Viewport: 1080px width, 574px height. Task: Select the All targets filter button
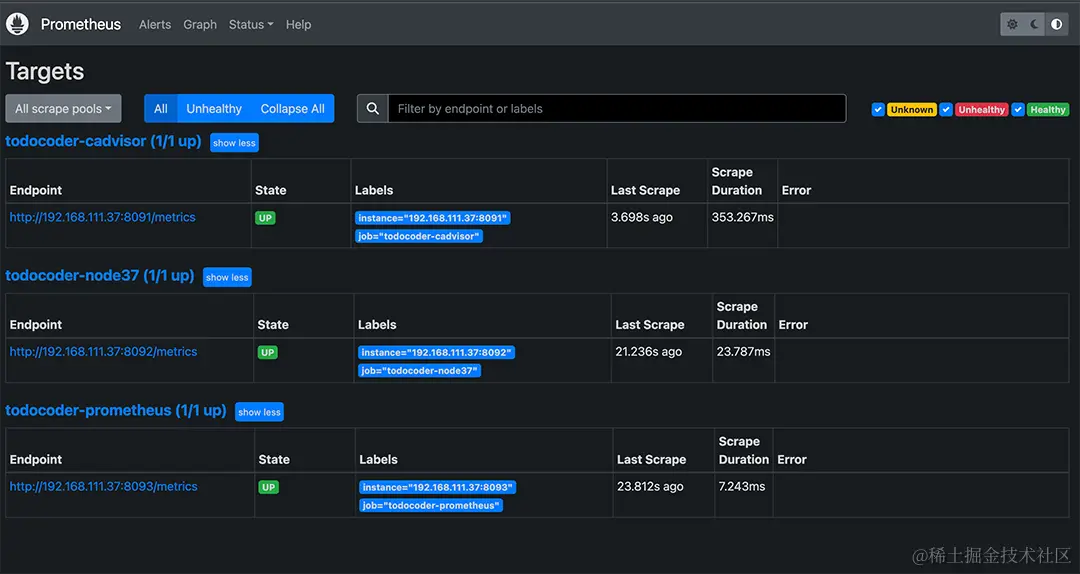tap(160, 108)
